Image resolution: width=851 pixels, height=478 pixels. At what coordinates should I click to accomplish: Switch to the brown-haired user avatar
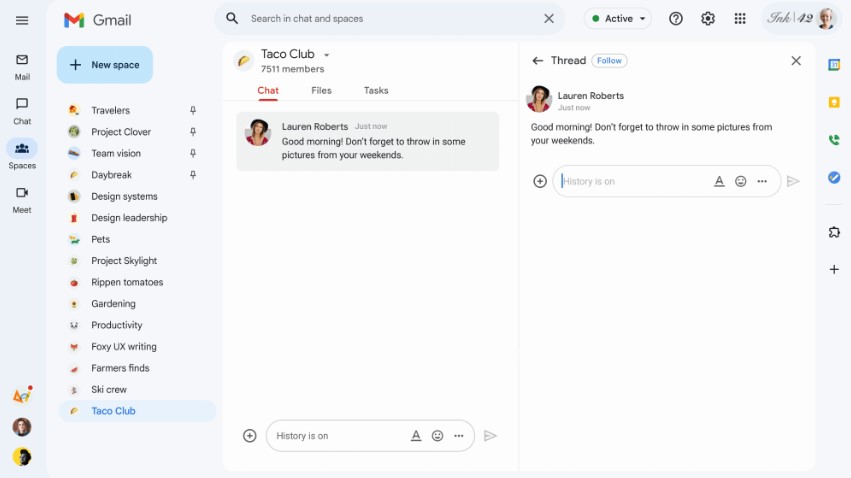(22, 427)
